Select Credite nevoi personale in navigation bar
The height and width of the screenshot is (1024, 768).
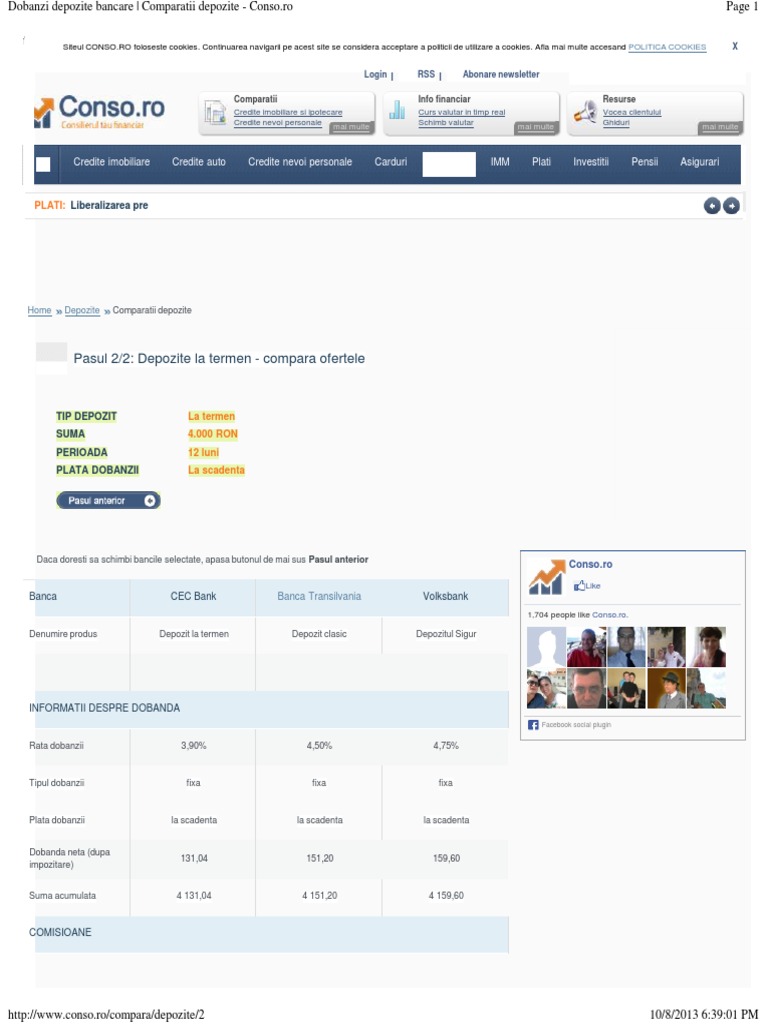(x=300, y=162)
